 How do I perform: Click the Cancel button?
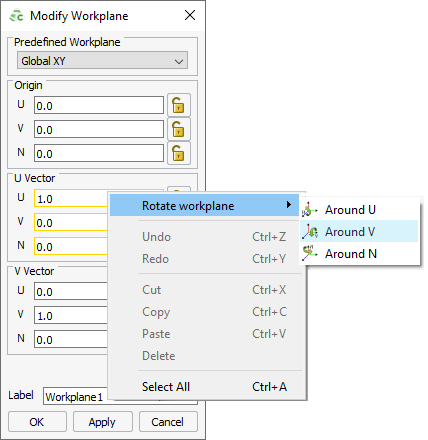168,422
